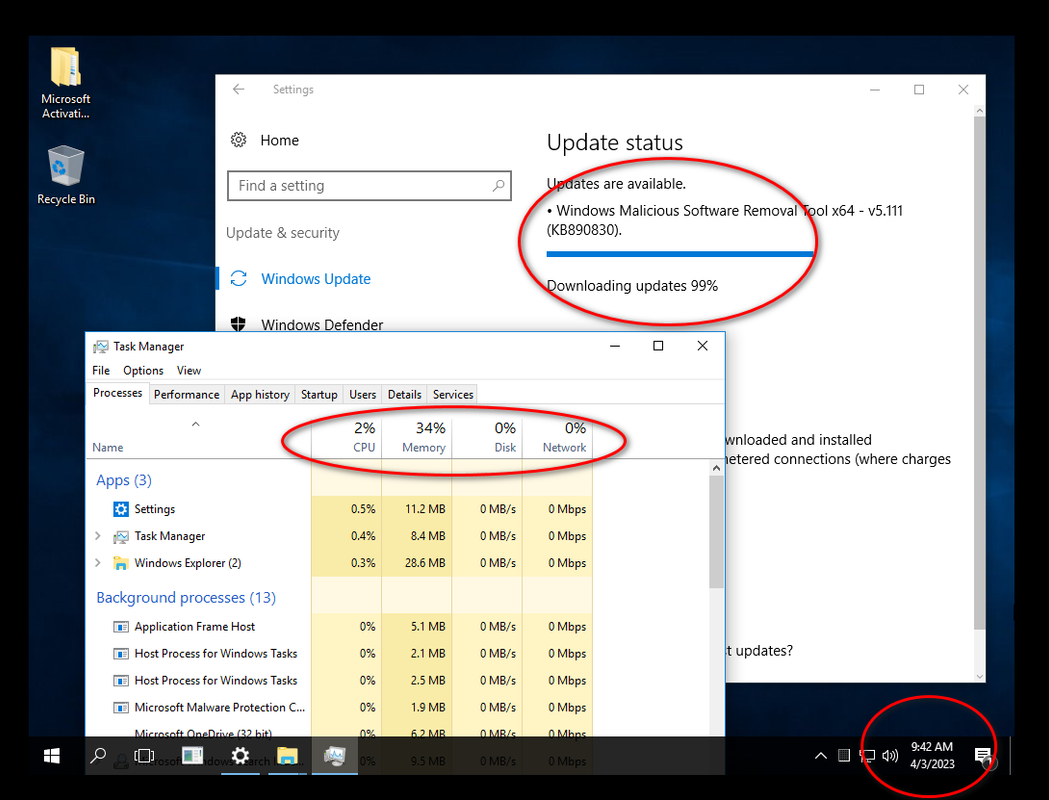Open the File menu in Task Manager

click(x=101, y=371)
